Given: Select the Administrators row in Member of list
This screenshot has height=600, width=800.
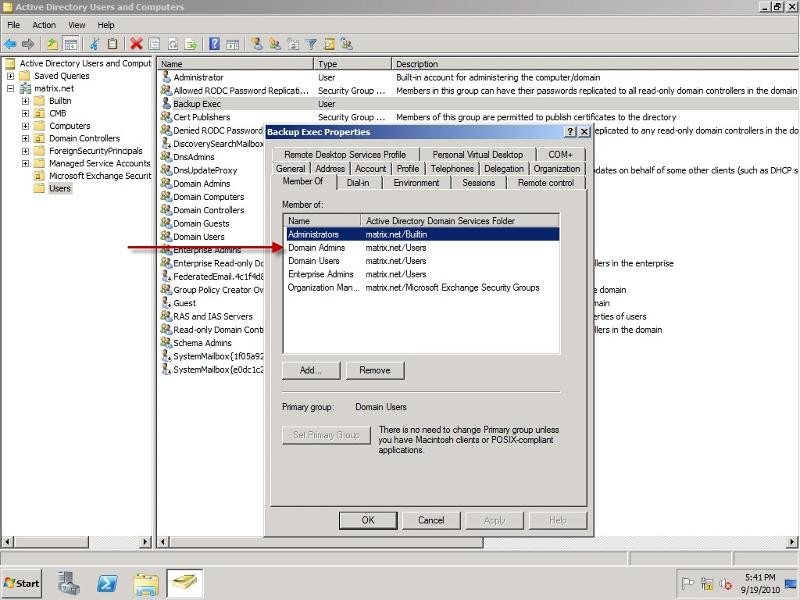Looking at the screenshot, I should click(x=421, y=235).
